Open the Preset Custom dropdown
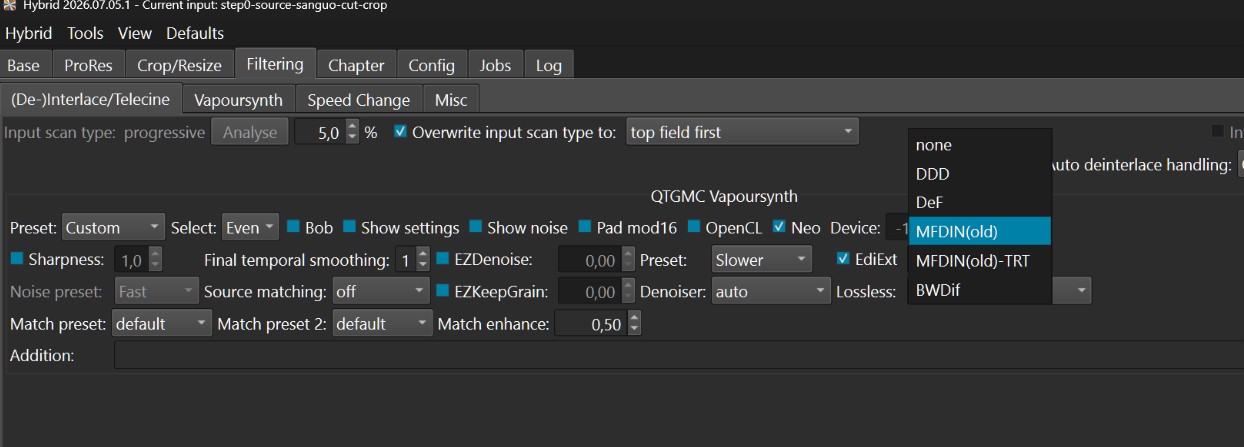Image resolution: width=1244 pixels, height=447 pixels. tap(113, 228)
